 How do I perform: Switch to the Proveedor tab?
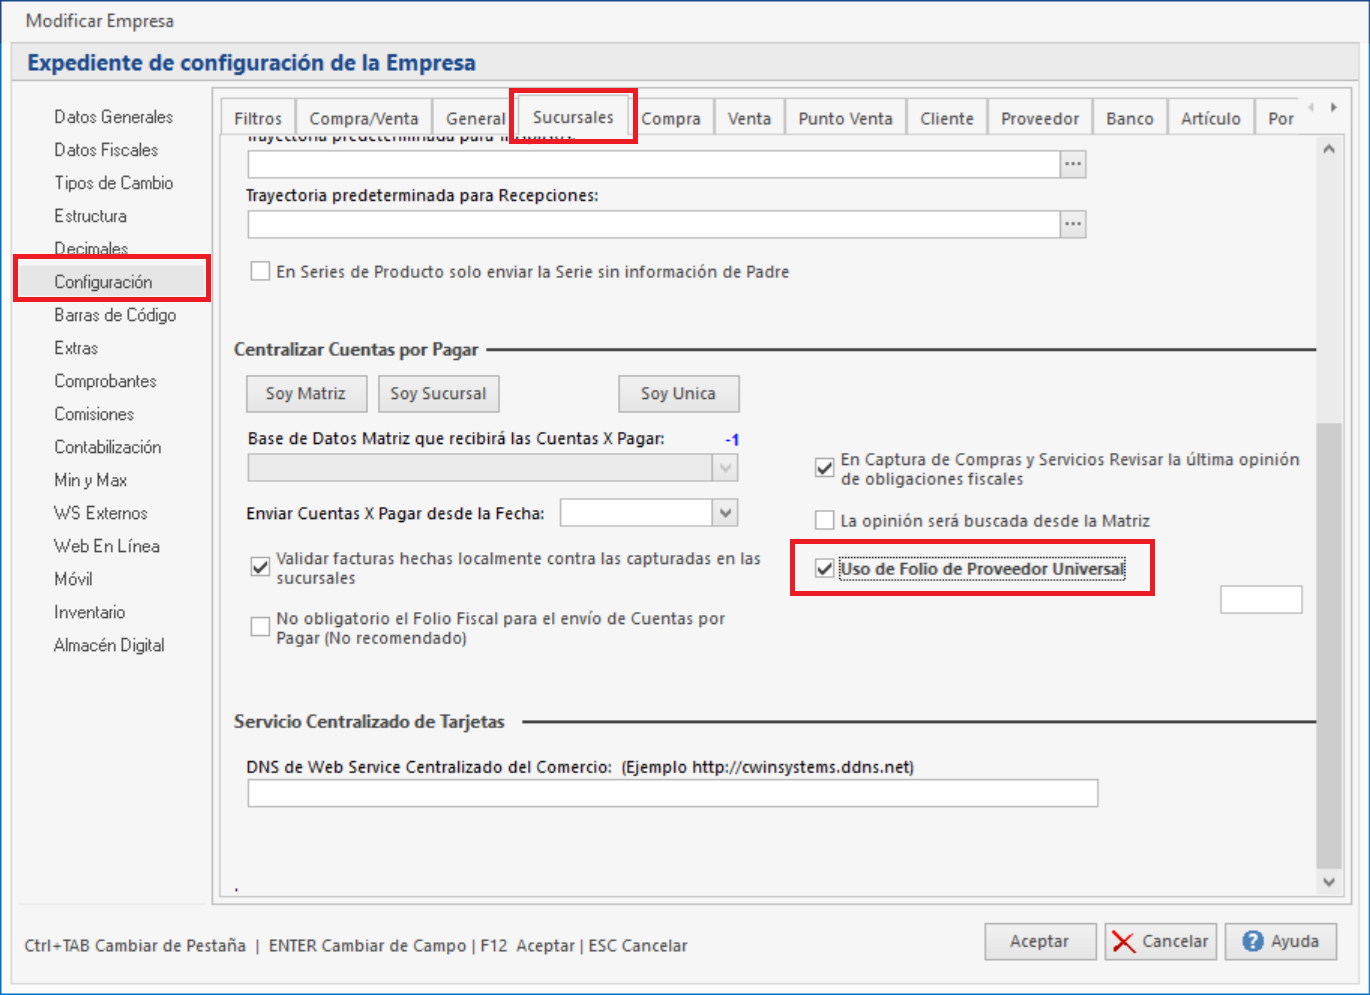pyautogui.click(x=1039, y=118)
